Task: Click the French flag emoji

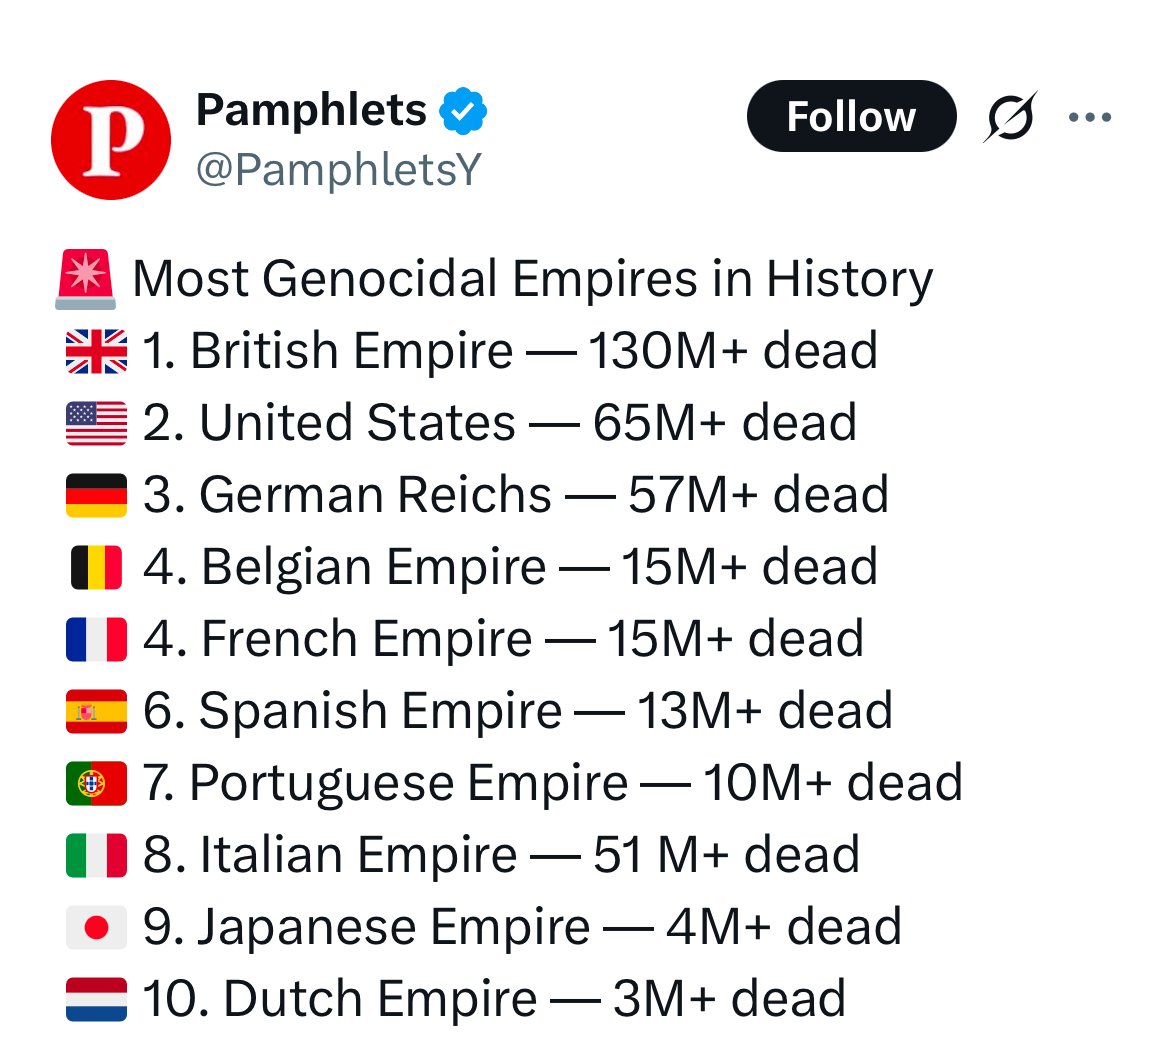Action: point(96,640)
